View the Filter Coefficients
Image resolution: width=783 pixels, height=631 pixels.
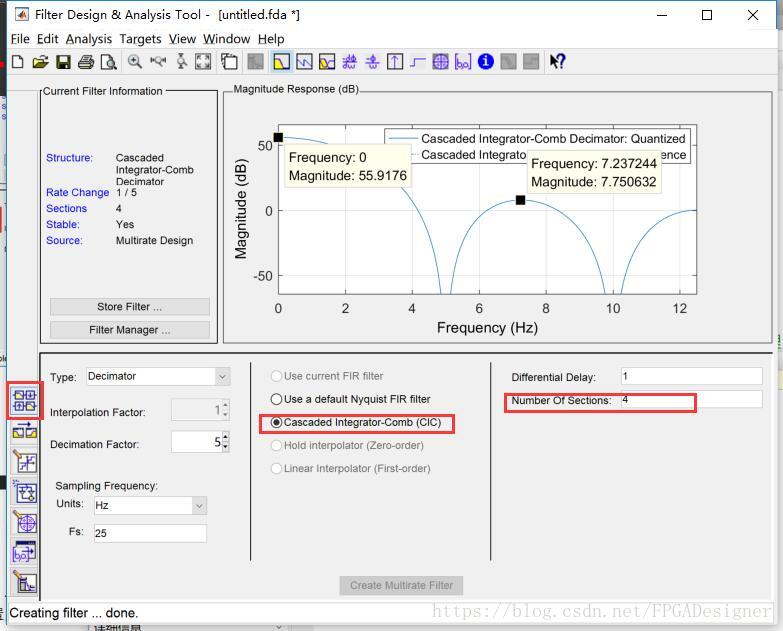pyautogui.click(x=463, y=61)
